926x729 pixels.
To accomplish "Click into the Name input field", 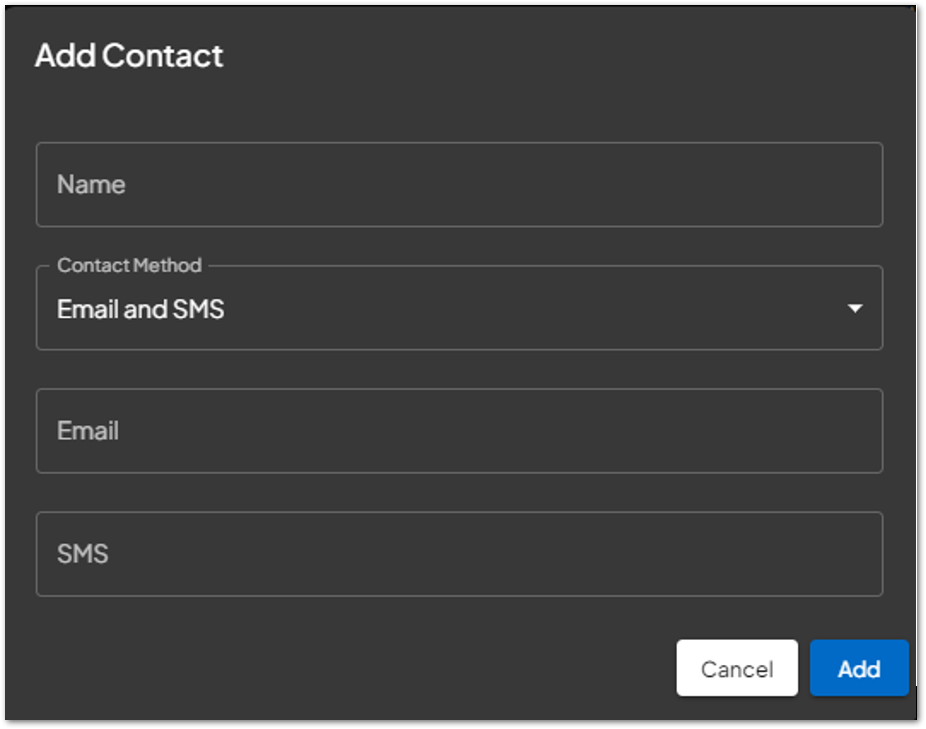I will tap(459, 184).
